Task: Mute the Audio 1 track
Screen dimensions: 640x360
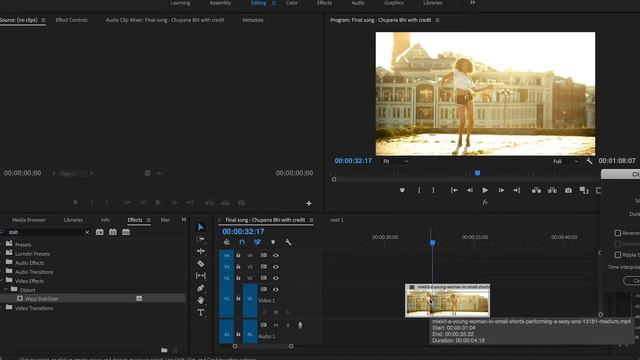Action: pyautogui.click(x=276, y=325)
